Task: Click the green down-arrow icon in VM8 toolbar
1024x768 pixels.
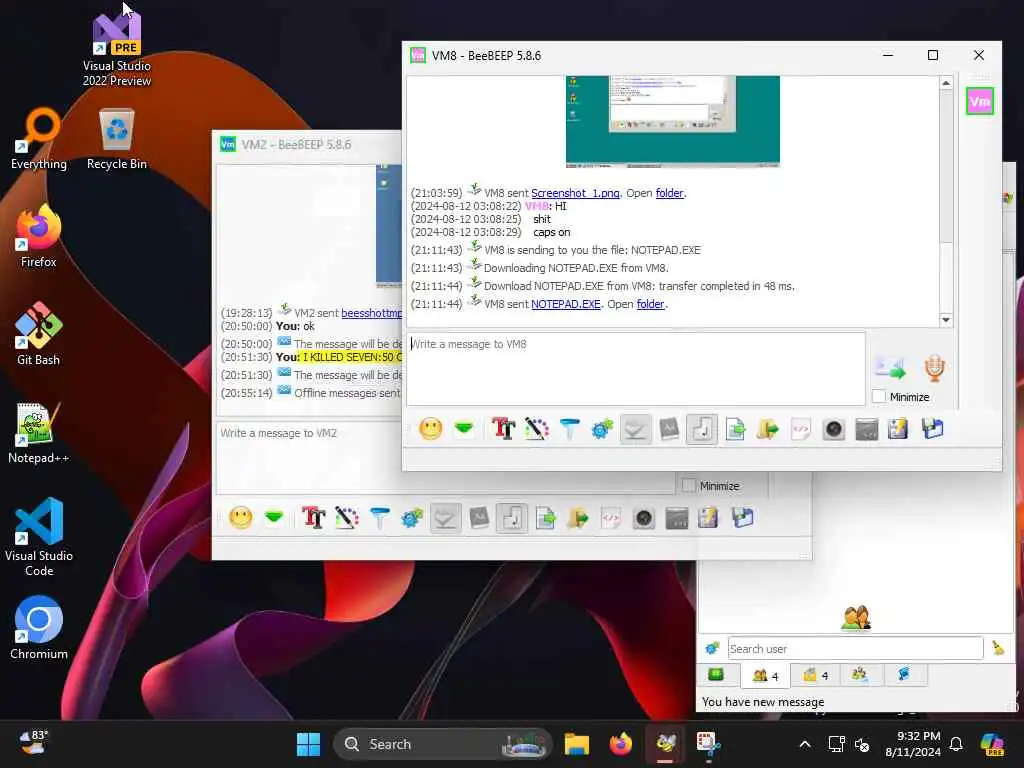Action: point(464,429)
